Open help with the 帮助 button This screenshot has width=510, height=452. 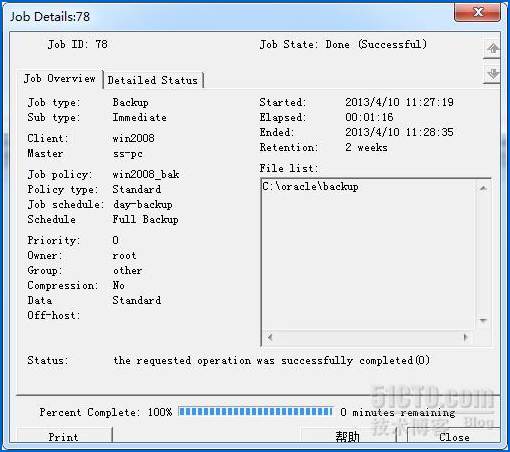click(x=348, y=437)
